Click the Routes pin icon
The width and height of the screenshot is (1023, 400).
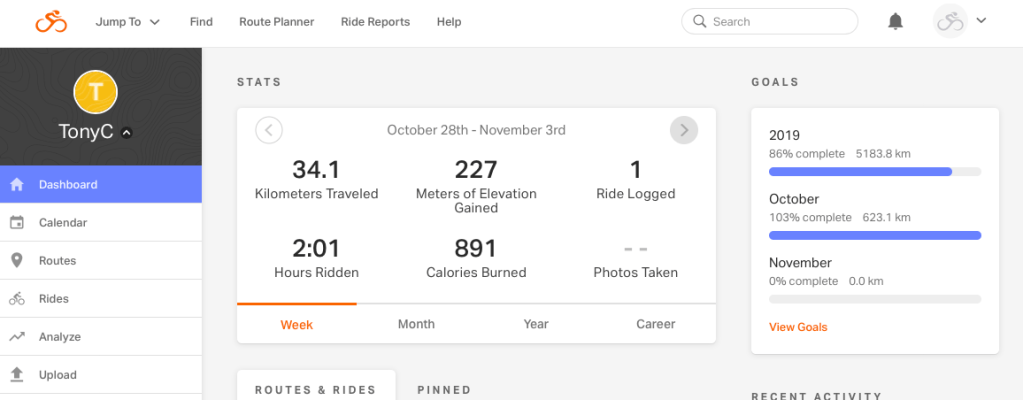click(17, 261)
